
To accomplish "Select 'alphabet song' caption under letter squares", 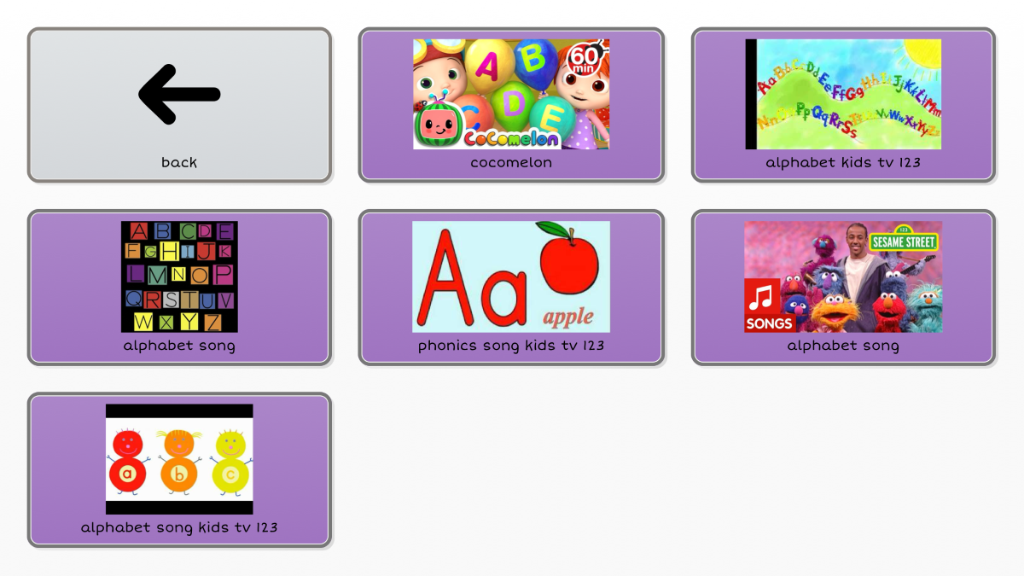I will point(179,345).
